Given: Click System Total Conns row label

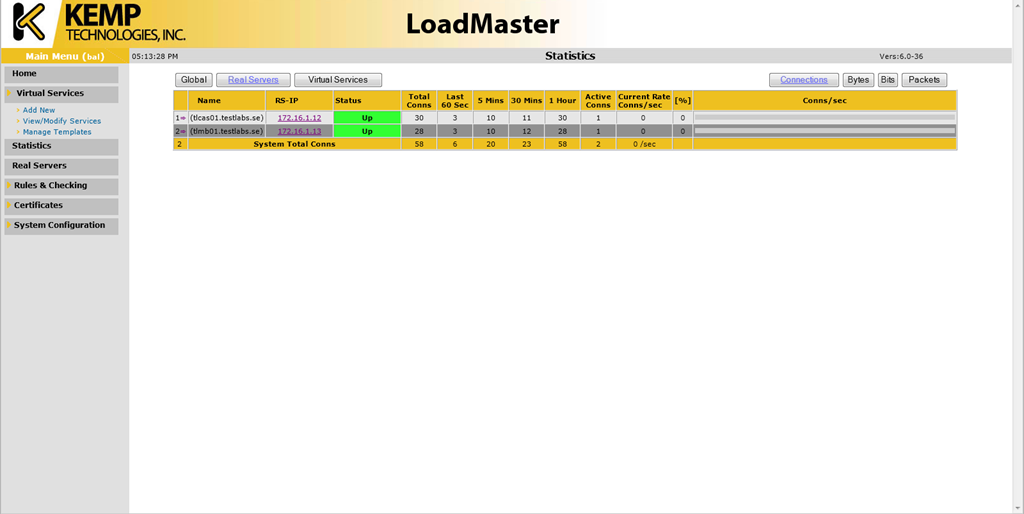Looking at the screenshot, I should (x=294, y=144).
